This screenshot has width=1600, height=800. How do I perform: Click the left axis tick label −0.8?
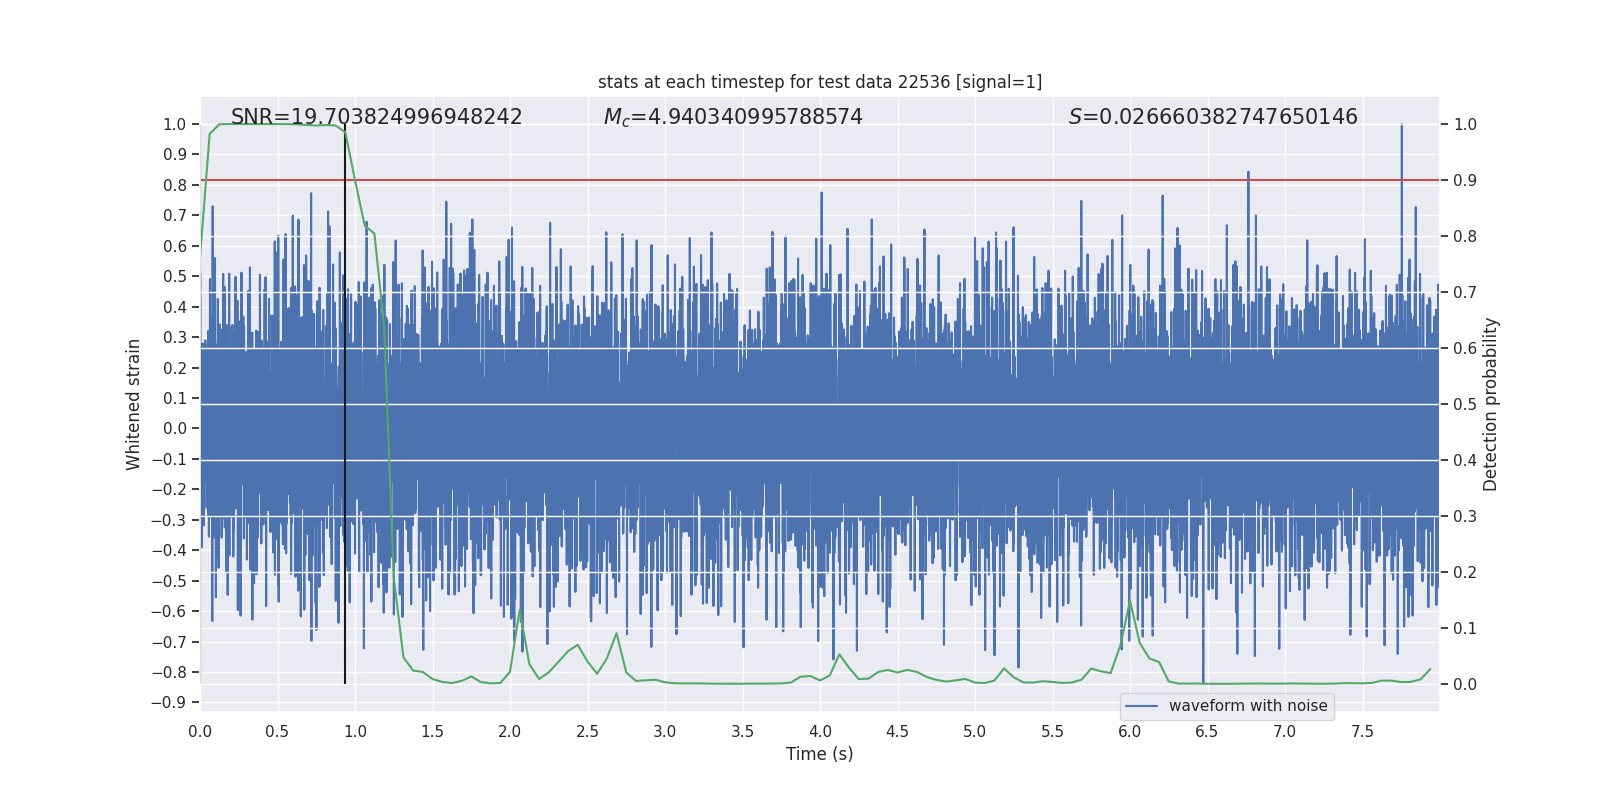click(x=169, y=672)
